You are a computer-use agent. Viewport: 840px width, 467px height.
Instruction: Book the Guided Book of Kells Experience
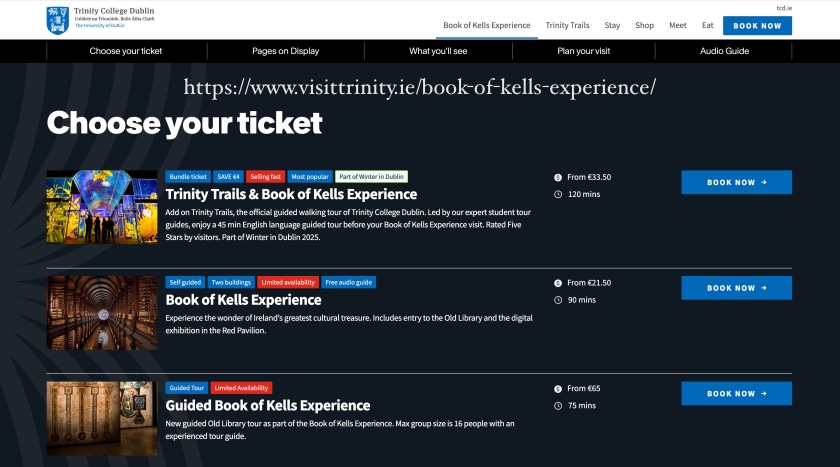coord(736,393)
